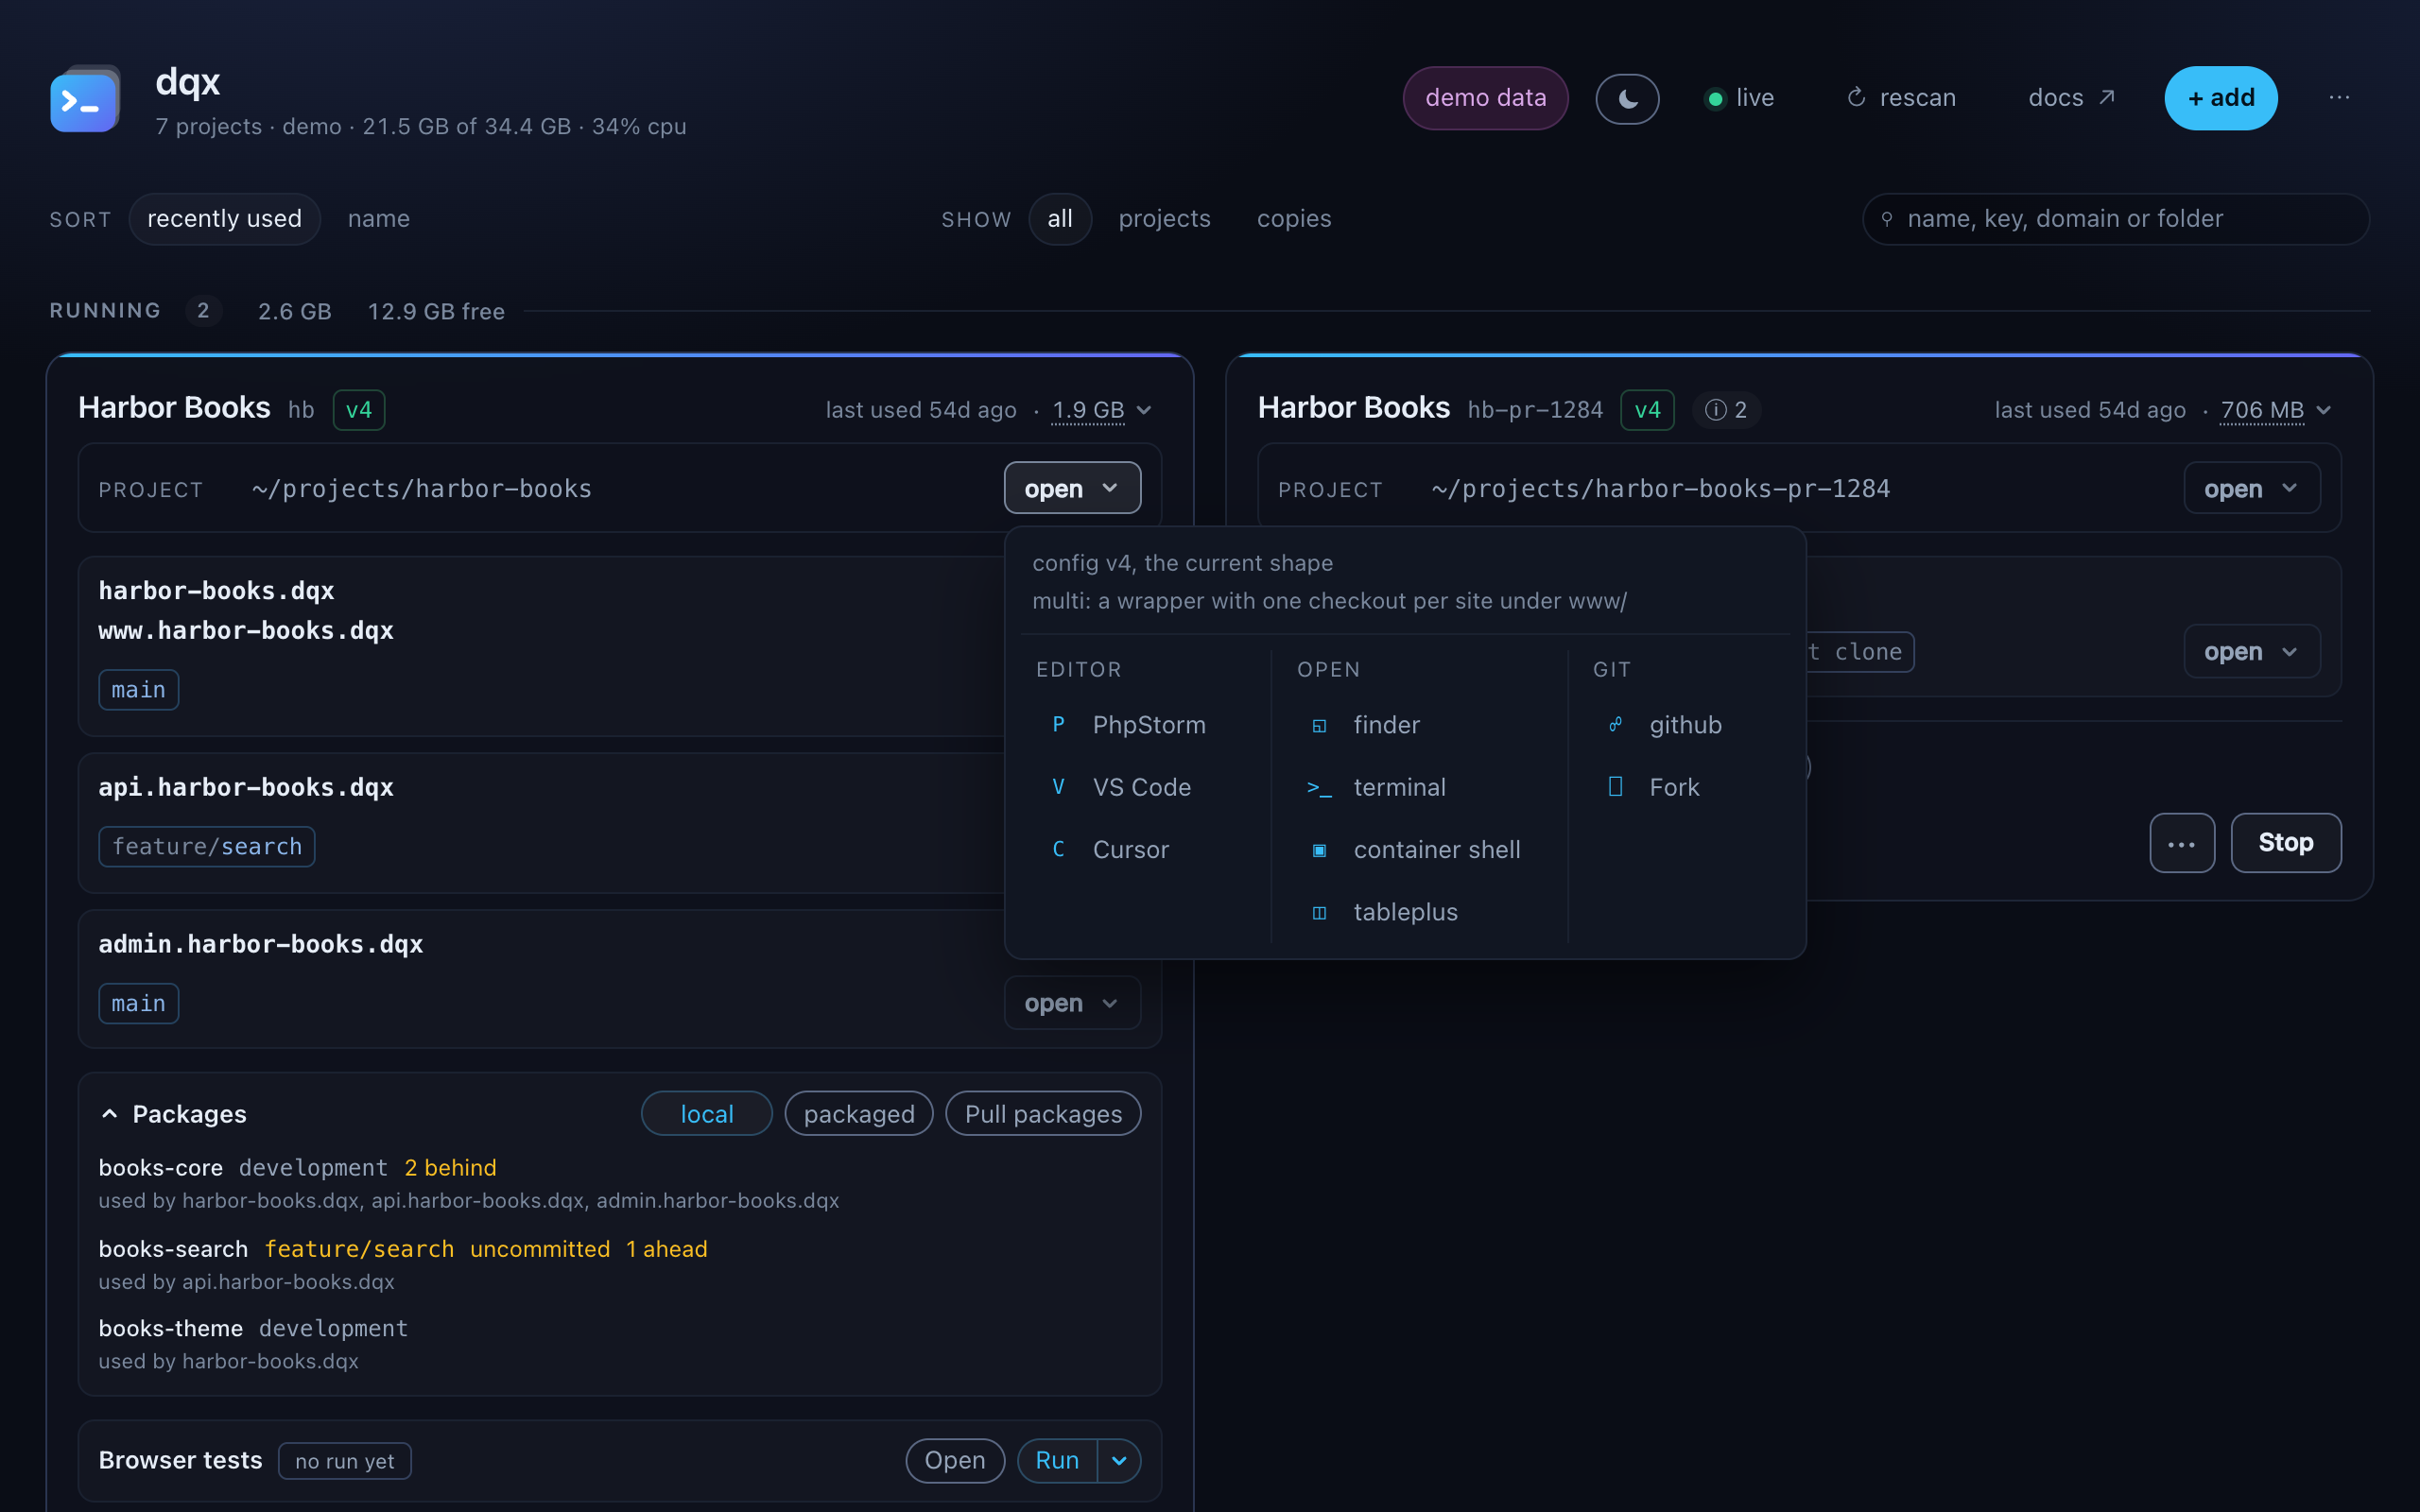Viewport: 2420px width, 1512px height.
Task: Show all items filter
Action: [x=1060, y=219]
